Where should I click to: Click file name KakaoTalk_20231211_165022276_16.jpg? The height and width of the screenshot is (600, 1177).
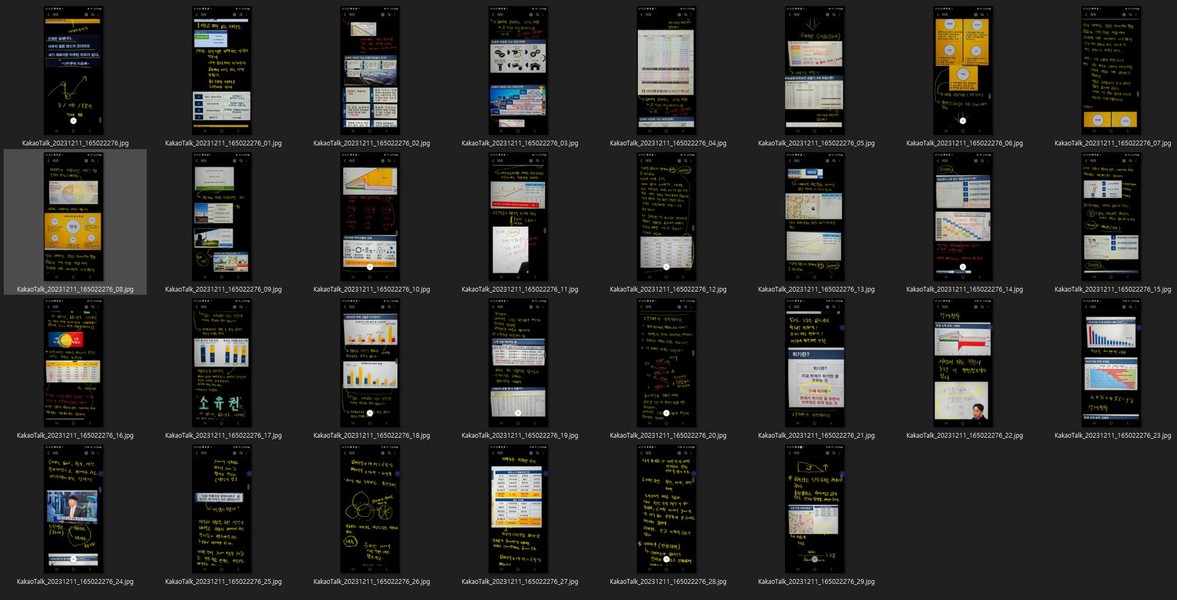(x=75, y=435)
